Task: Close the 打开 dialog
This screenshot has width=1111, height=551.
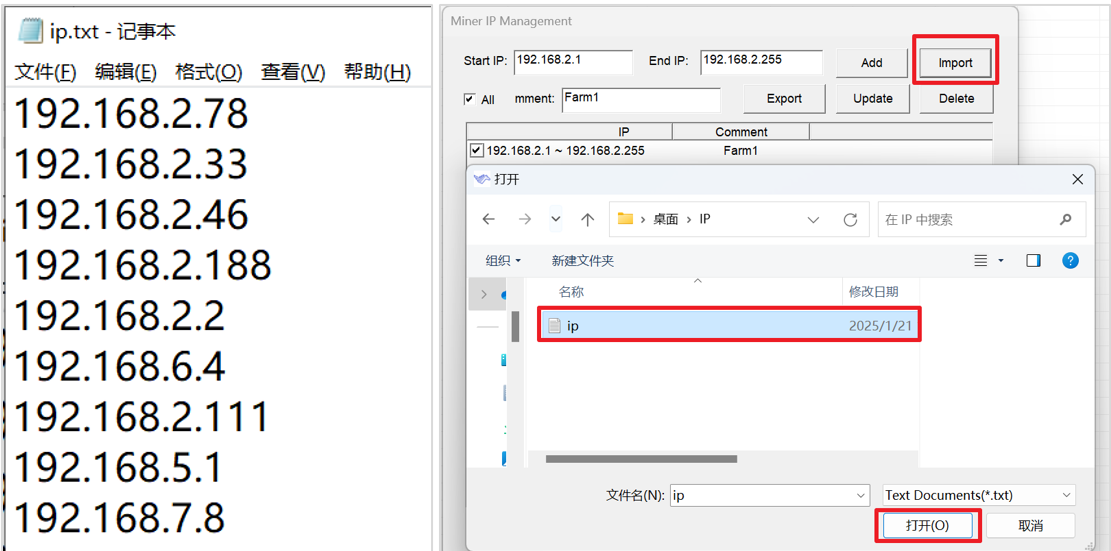Action: point(1077,180)
